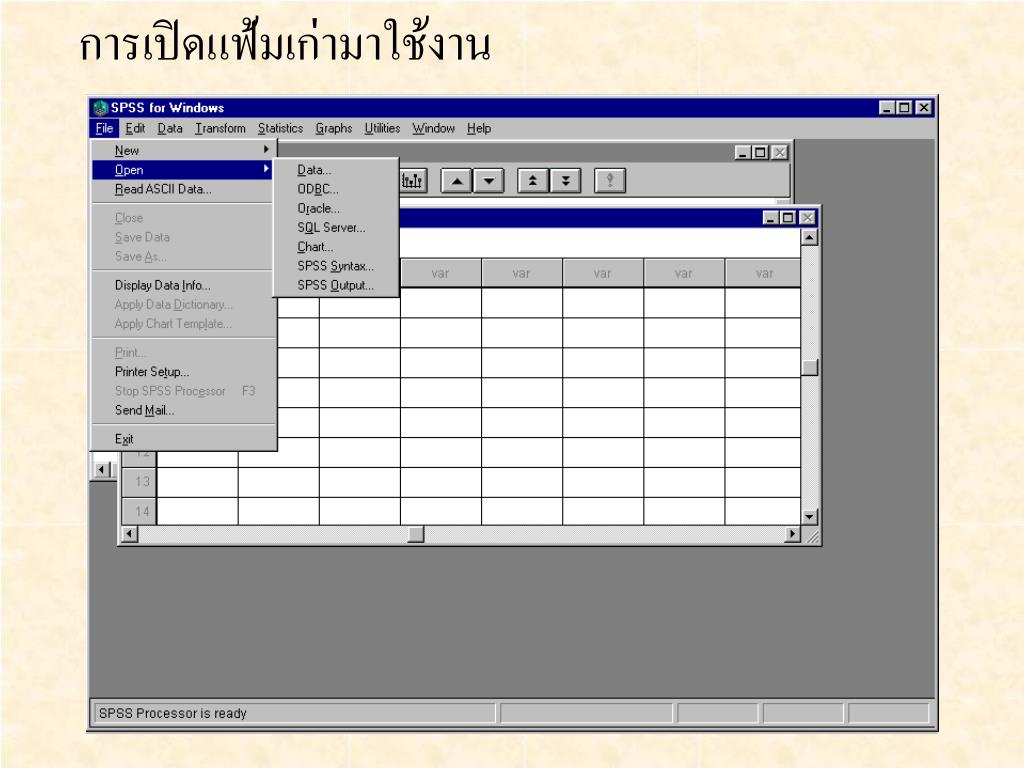Choose Printer Setup...

[183, 372]
